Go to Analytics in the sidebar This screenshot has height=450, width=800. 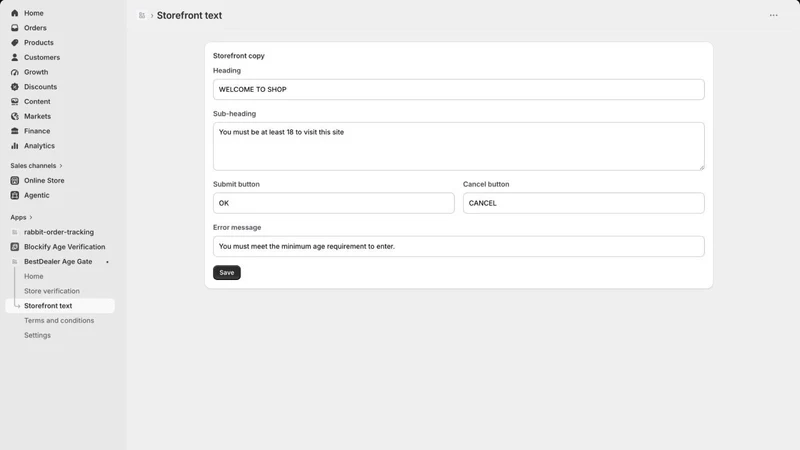[39, 146]
